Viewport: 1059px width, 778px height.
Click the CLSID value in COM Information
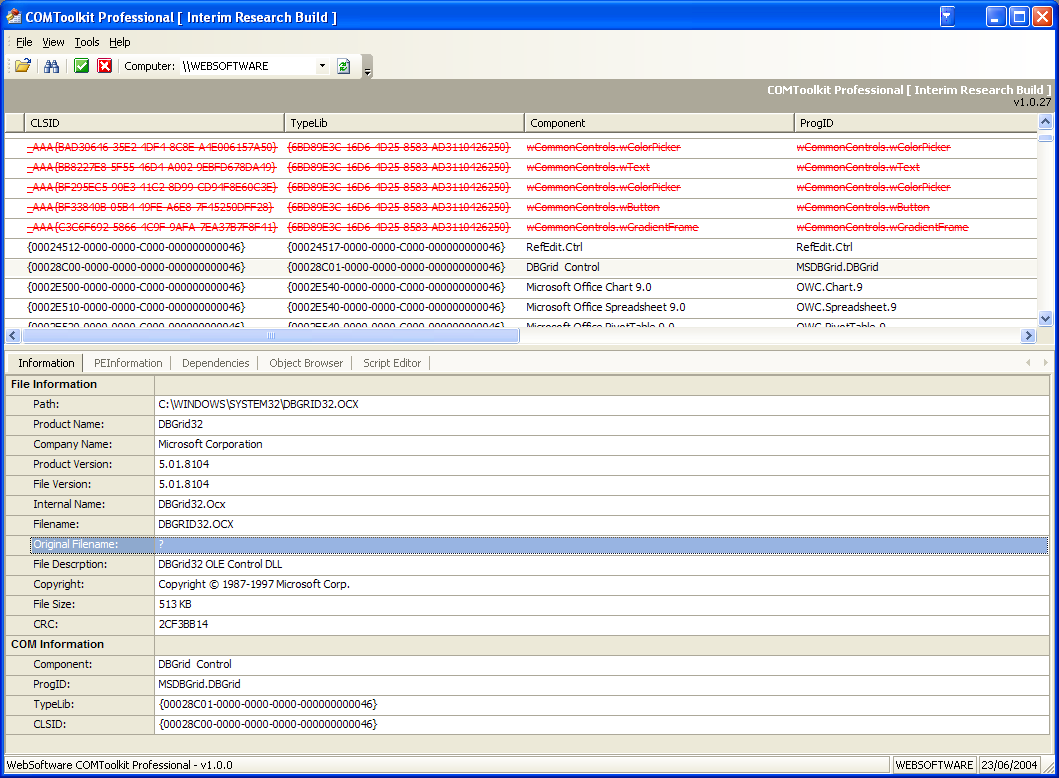(601, 725)
